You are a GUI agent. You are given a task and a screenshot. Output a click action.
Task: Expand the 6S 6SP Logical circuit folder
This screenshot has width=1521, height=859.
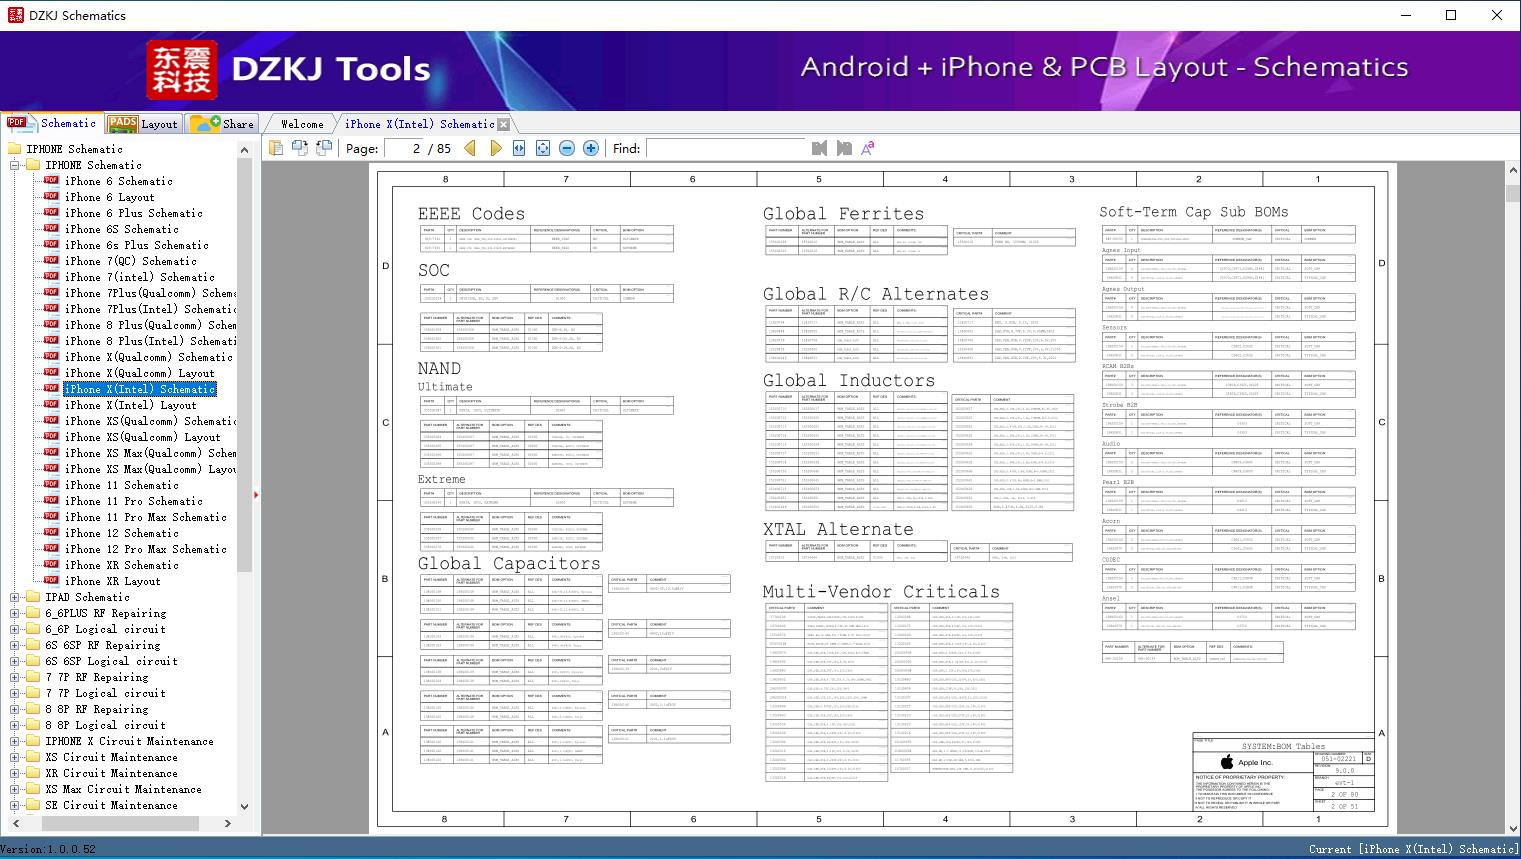point(15,661)
